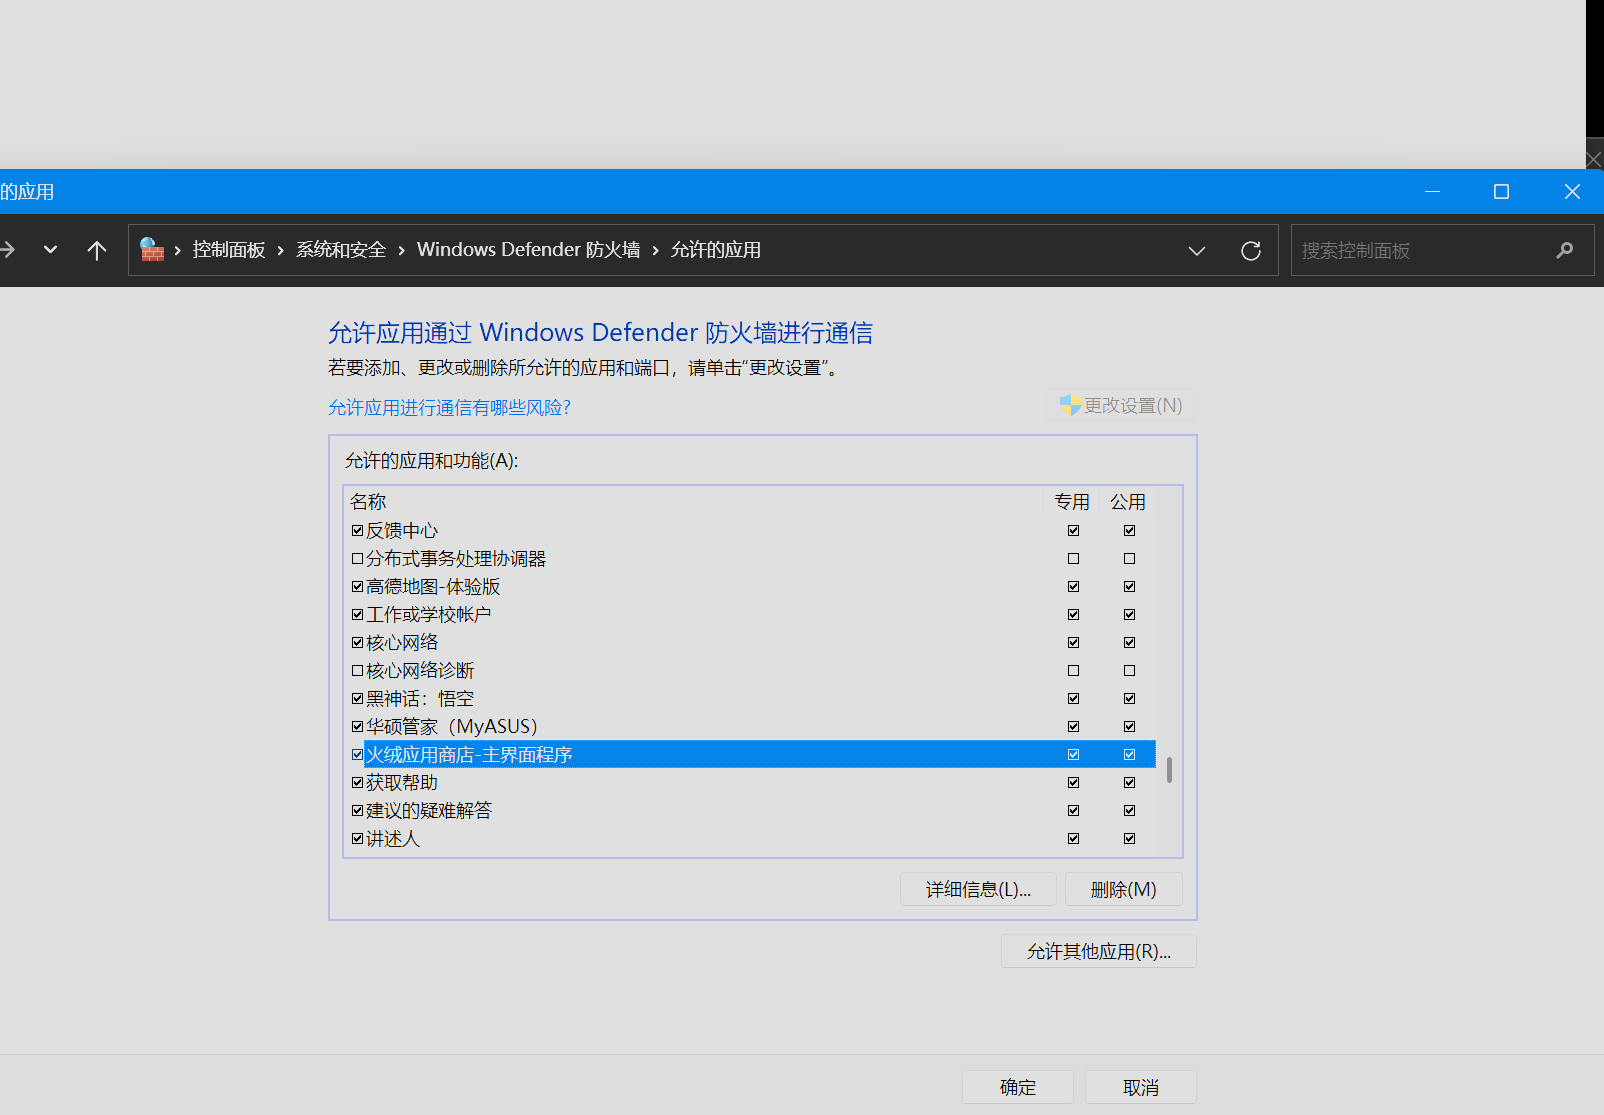Click the 详细信息(L)... button
The image size is (1604, 1115).
point(978,889)
